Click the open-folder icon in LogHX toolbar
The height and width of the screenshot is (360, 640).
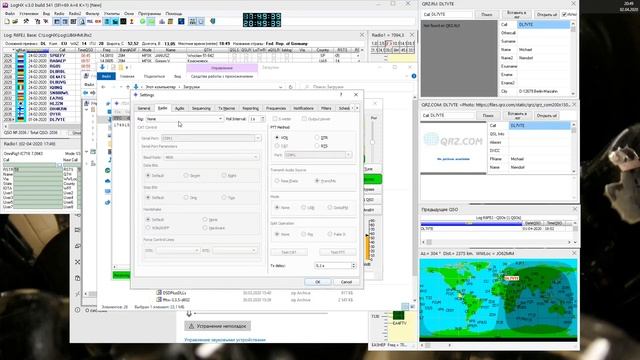pyautogui.click(x=15, y=21)
